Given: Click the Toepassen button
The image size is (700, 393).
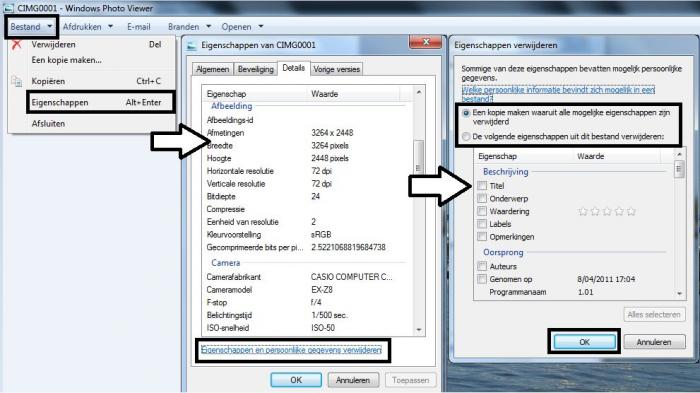Looking at the screenshot, I should click(x=410, y=380).
